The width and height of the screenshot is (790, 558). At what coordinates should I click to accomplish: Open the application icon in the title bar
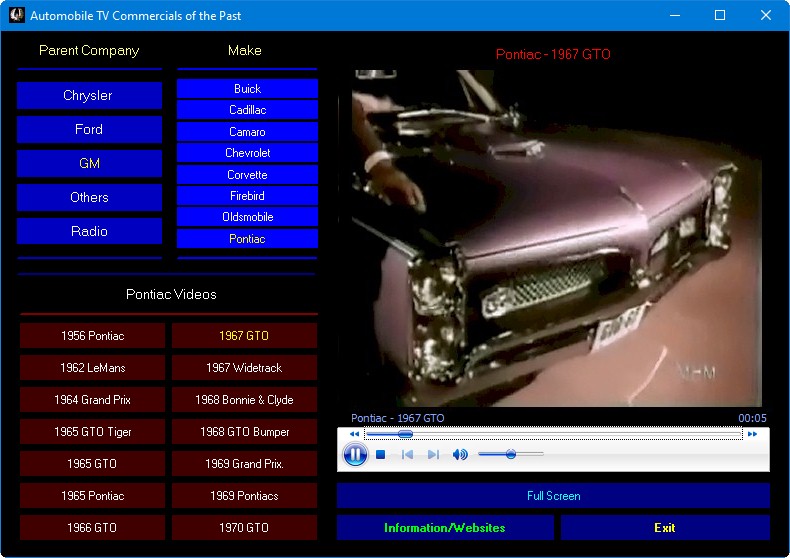pyautogui.click(x=17, y=15)
